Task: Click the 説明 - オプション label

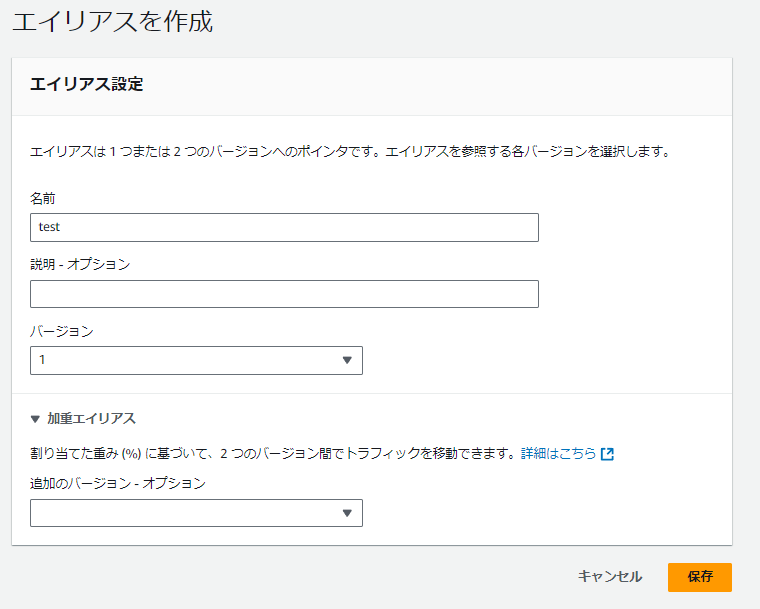Action: click(x=80, y=265)
